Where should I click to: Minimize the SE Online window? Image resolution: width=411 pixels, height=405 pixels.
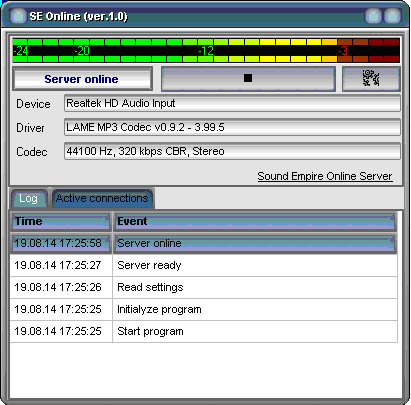(373, 16)
